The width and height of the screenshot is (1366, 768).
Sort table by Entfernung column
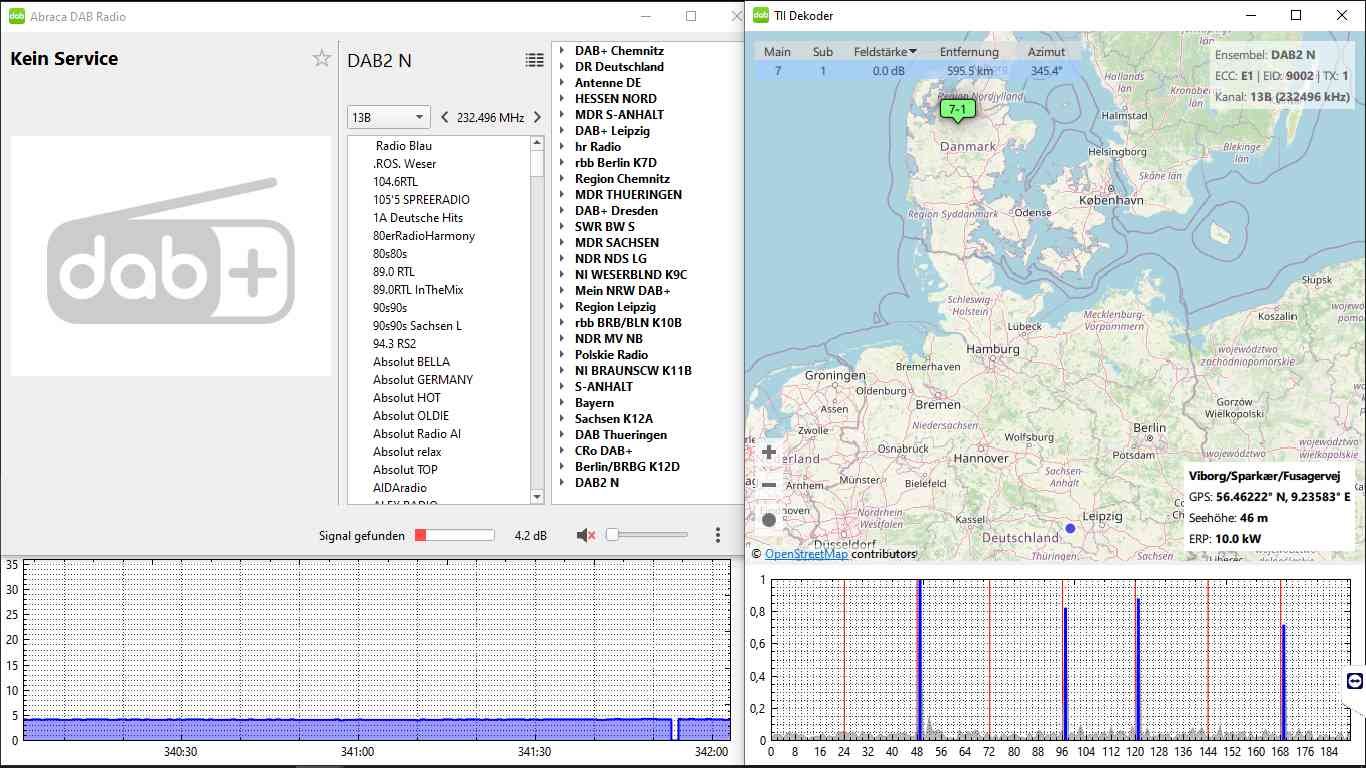click(968, 52)
